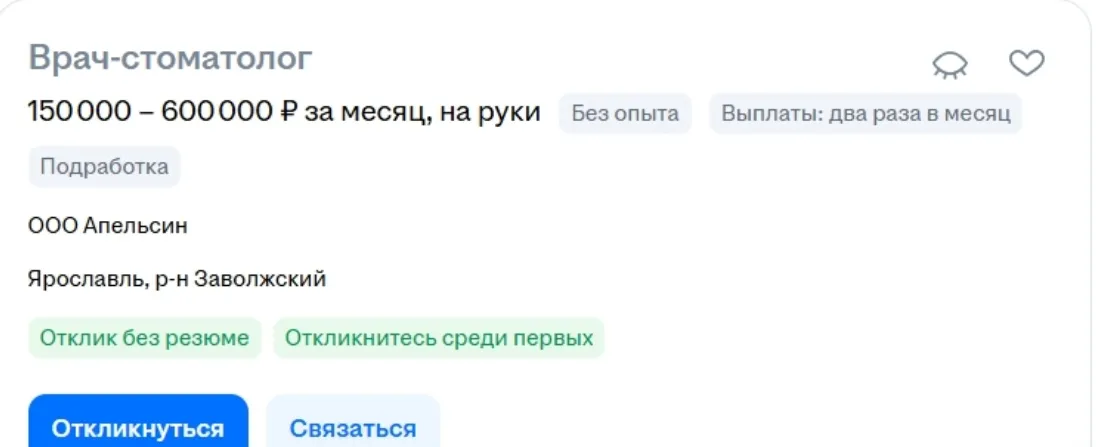1096x447 pixels.
Task: Click the Откликнитесь среди первых label
Action: click(x=439, y=338)
